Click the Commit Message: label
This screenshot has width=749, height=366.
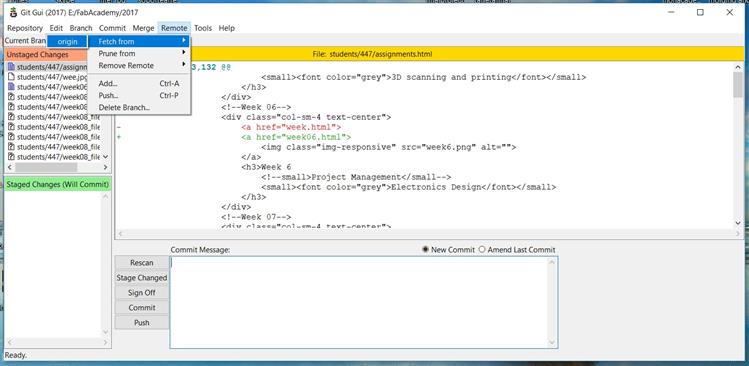tap(200, 249)
